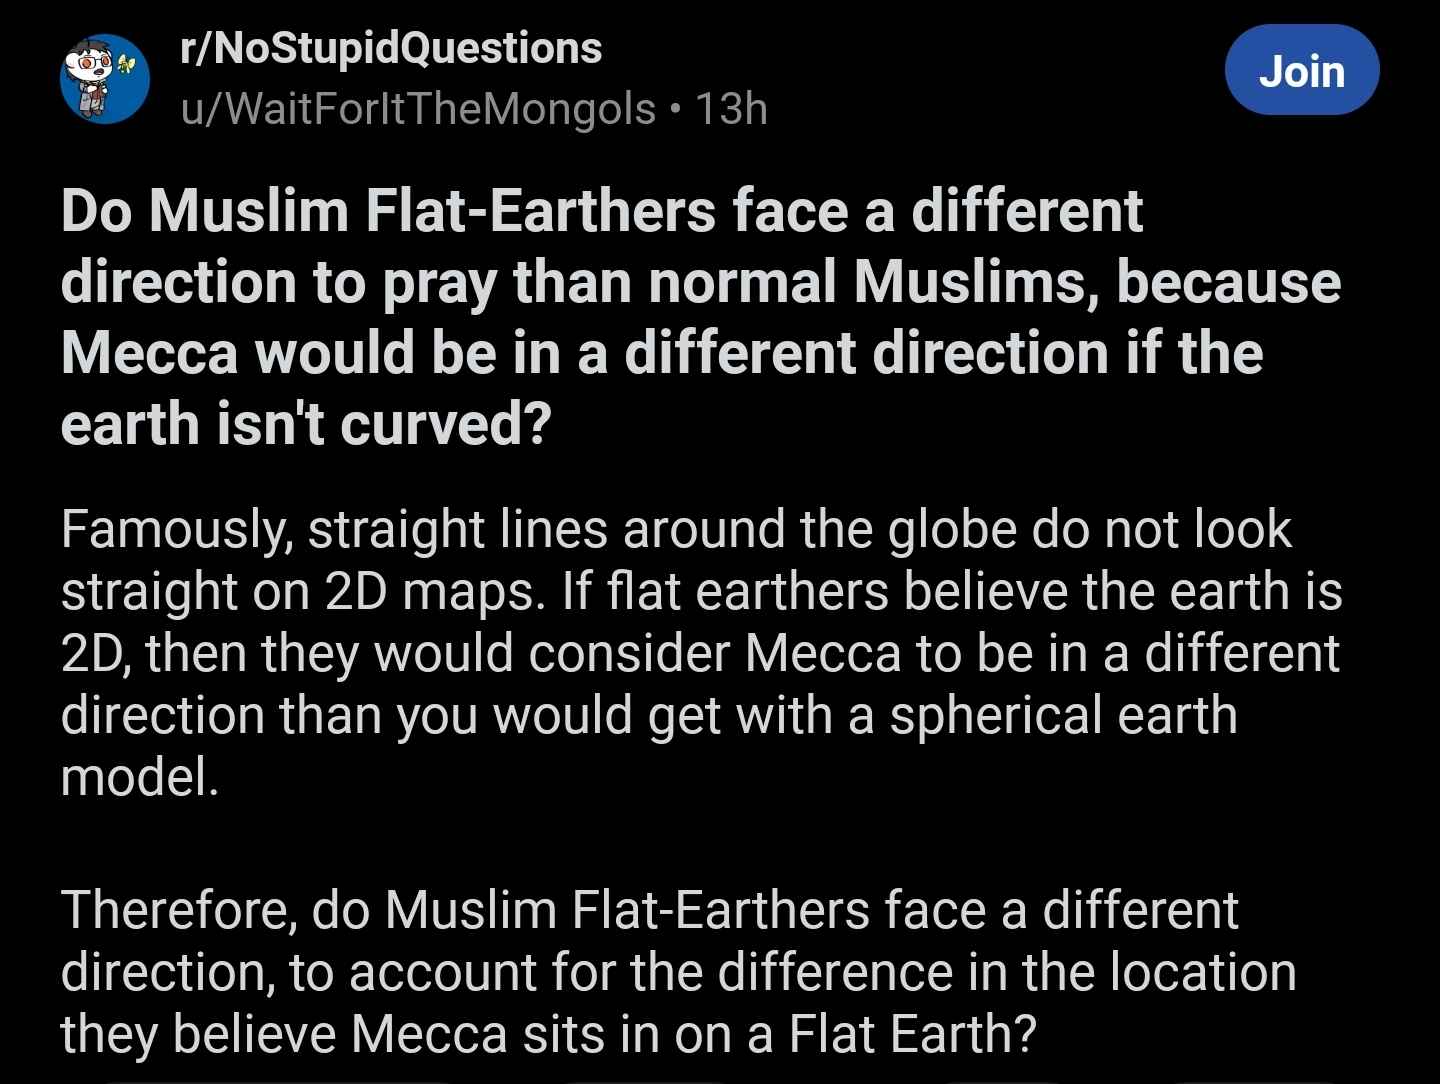This screenshot has height=1084, width=1440.
Task: Click 'model.' ending the first paragraph
Action: click(x=139, y=777)
